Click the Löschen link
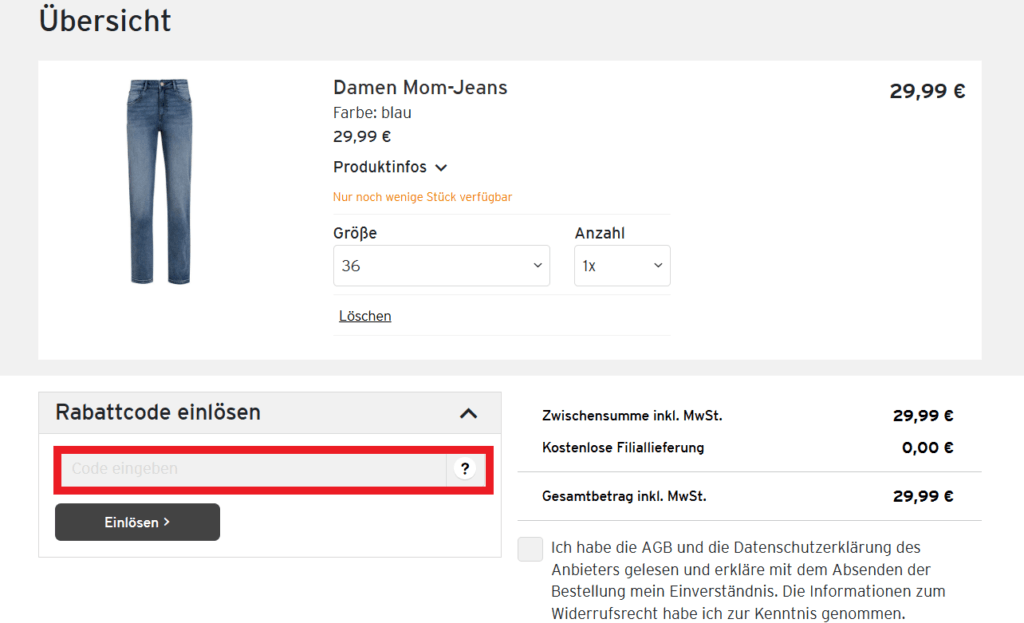1024x623 pixels. pos(365,316)
